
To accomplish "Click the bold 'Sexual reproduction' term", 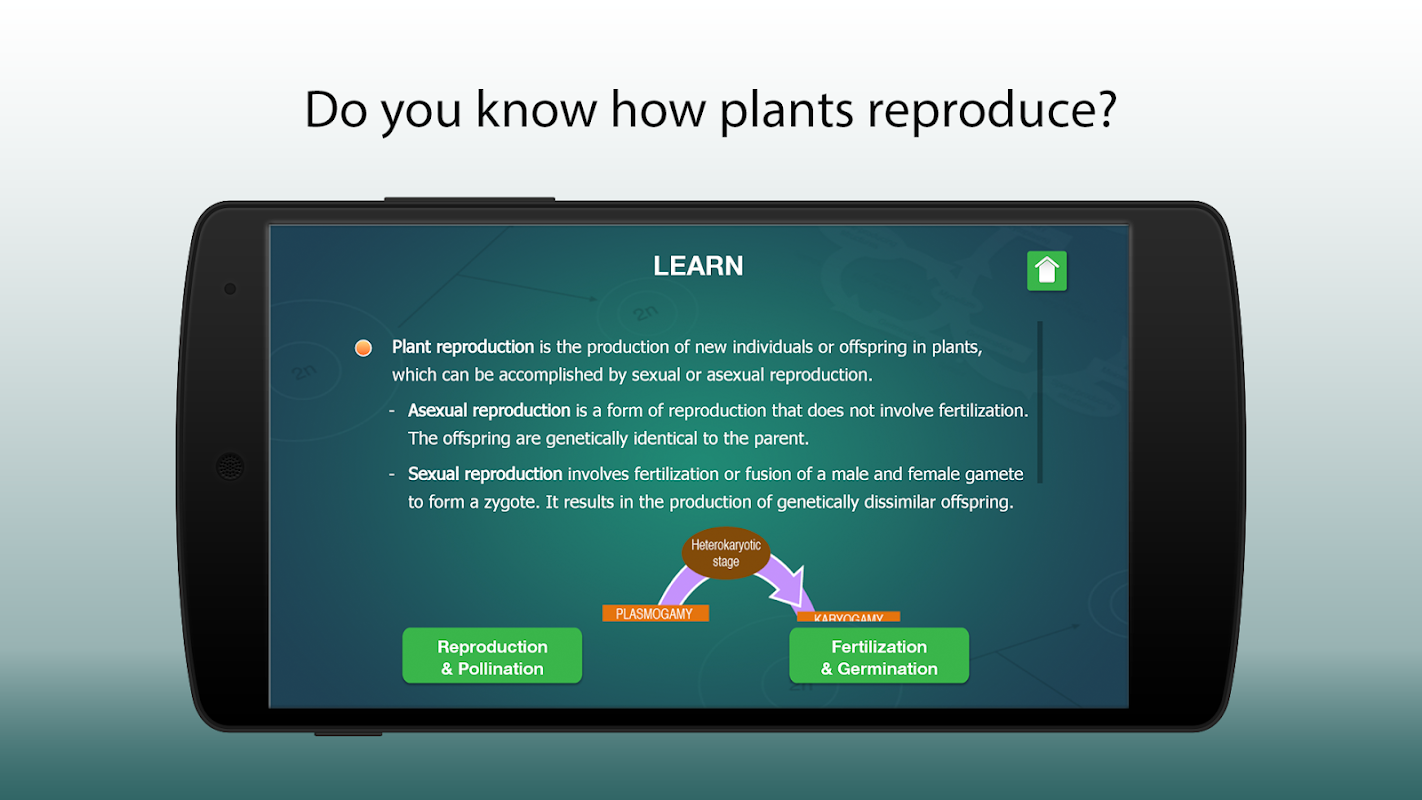I will (x=485, y=474).
